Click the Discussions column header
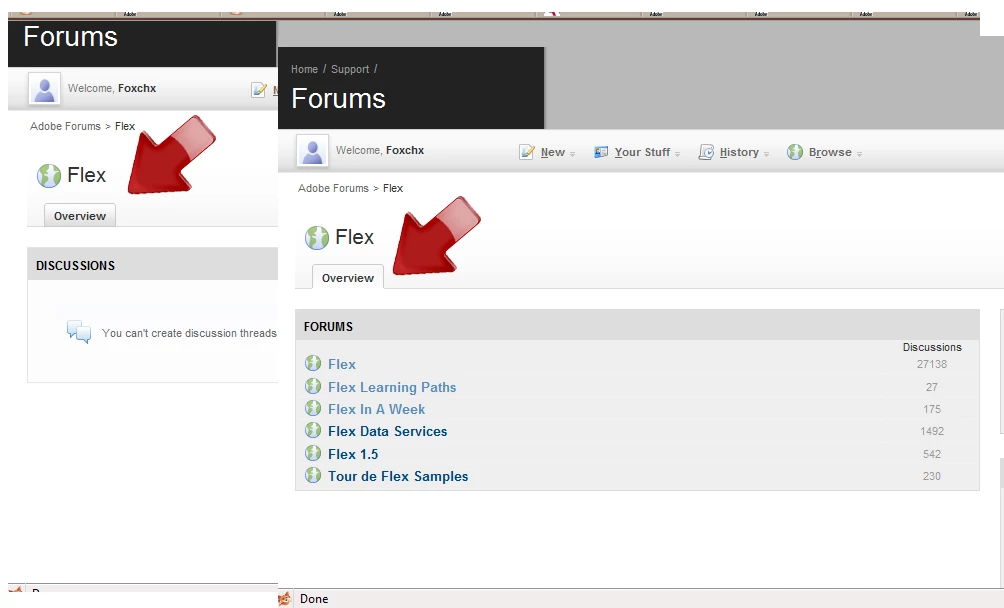Image resolution: width=1004 pixels, height=608 pixels. point(932,347)
